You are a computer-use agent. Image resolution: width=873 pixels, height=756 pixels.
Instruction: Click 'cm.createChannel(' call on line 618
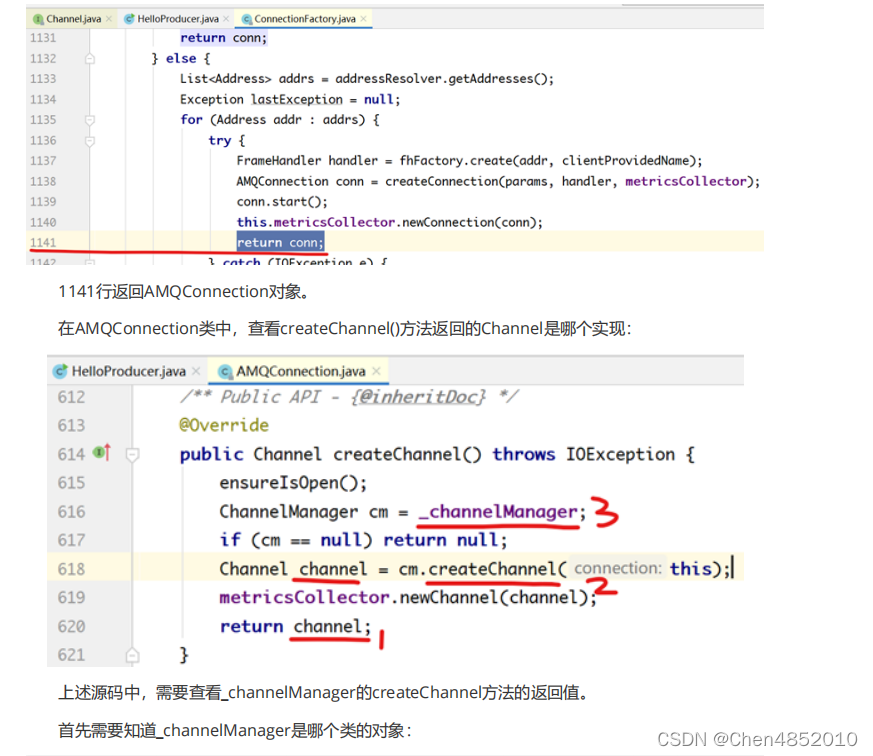(482, 569)
